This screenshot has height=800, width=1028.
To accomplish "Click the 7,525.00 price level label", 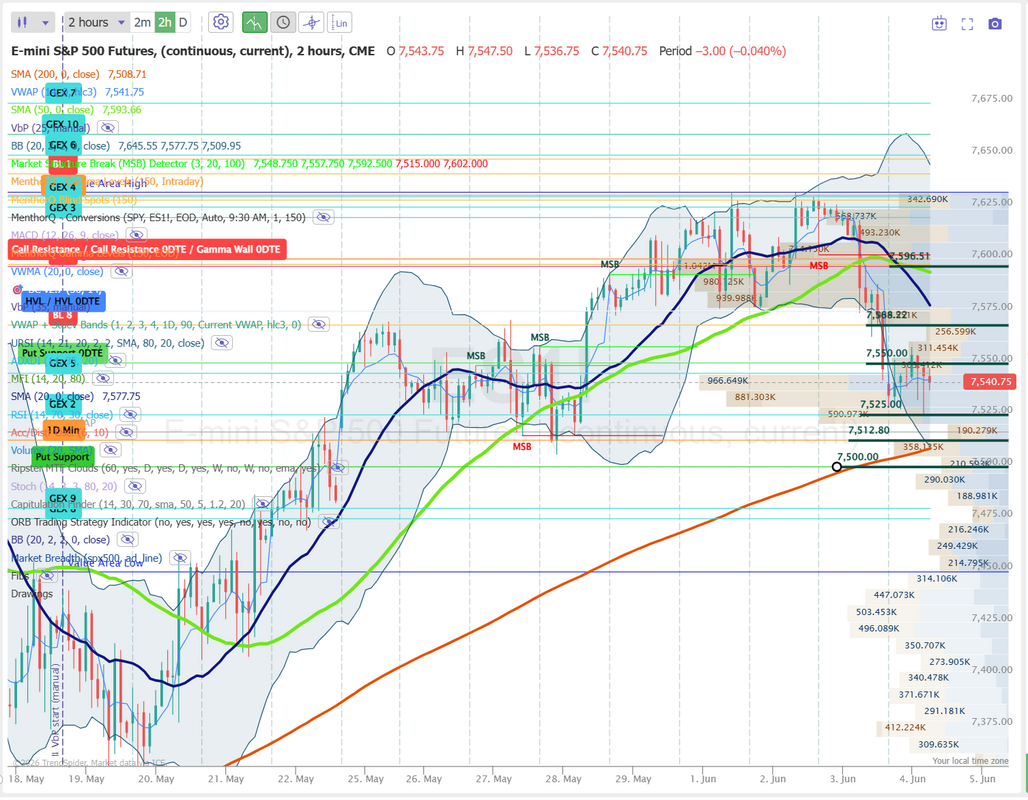I will (x=880, y=404).
